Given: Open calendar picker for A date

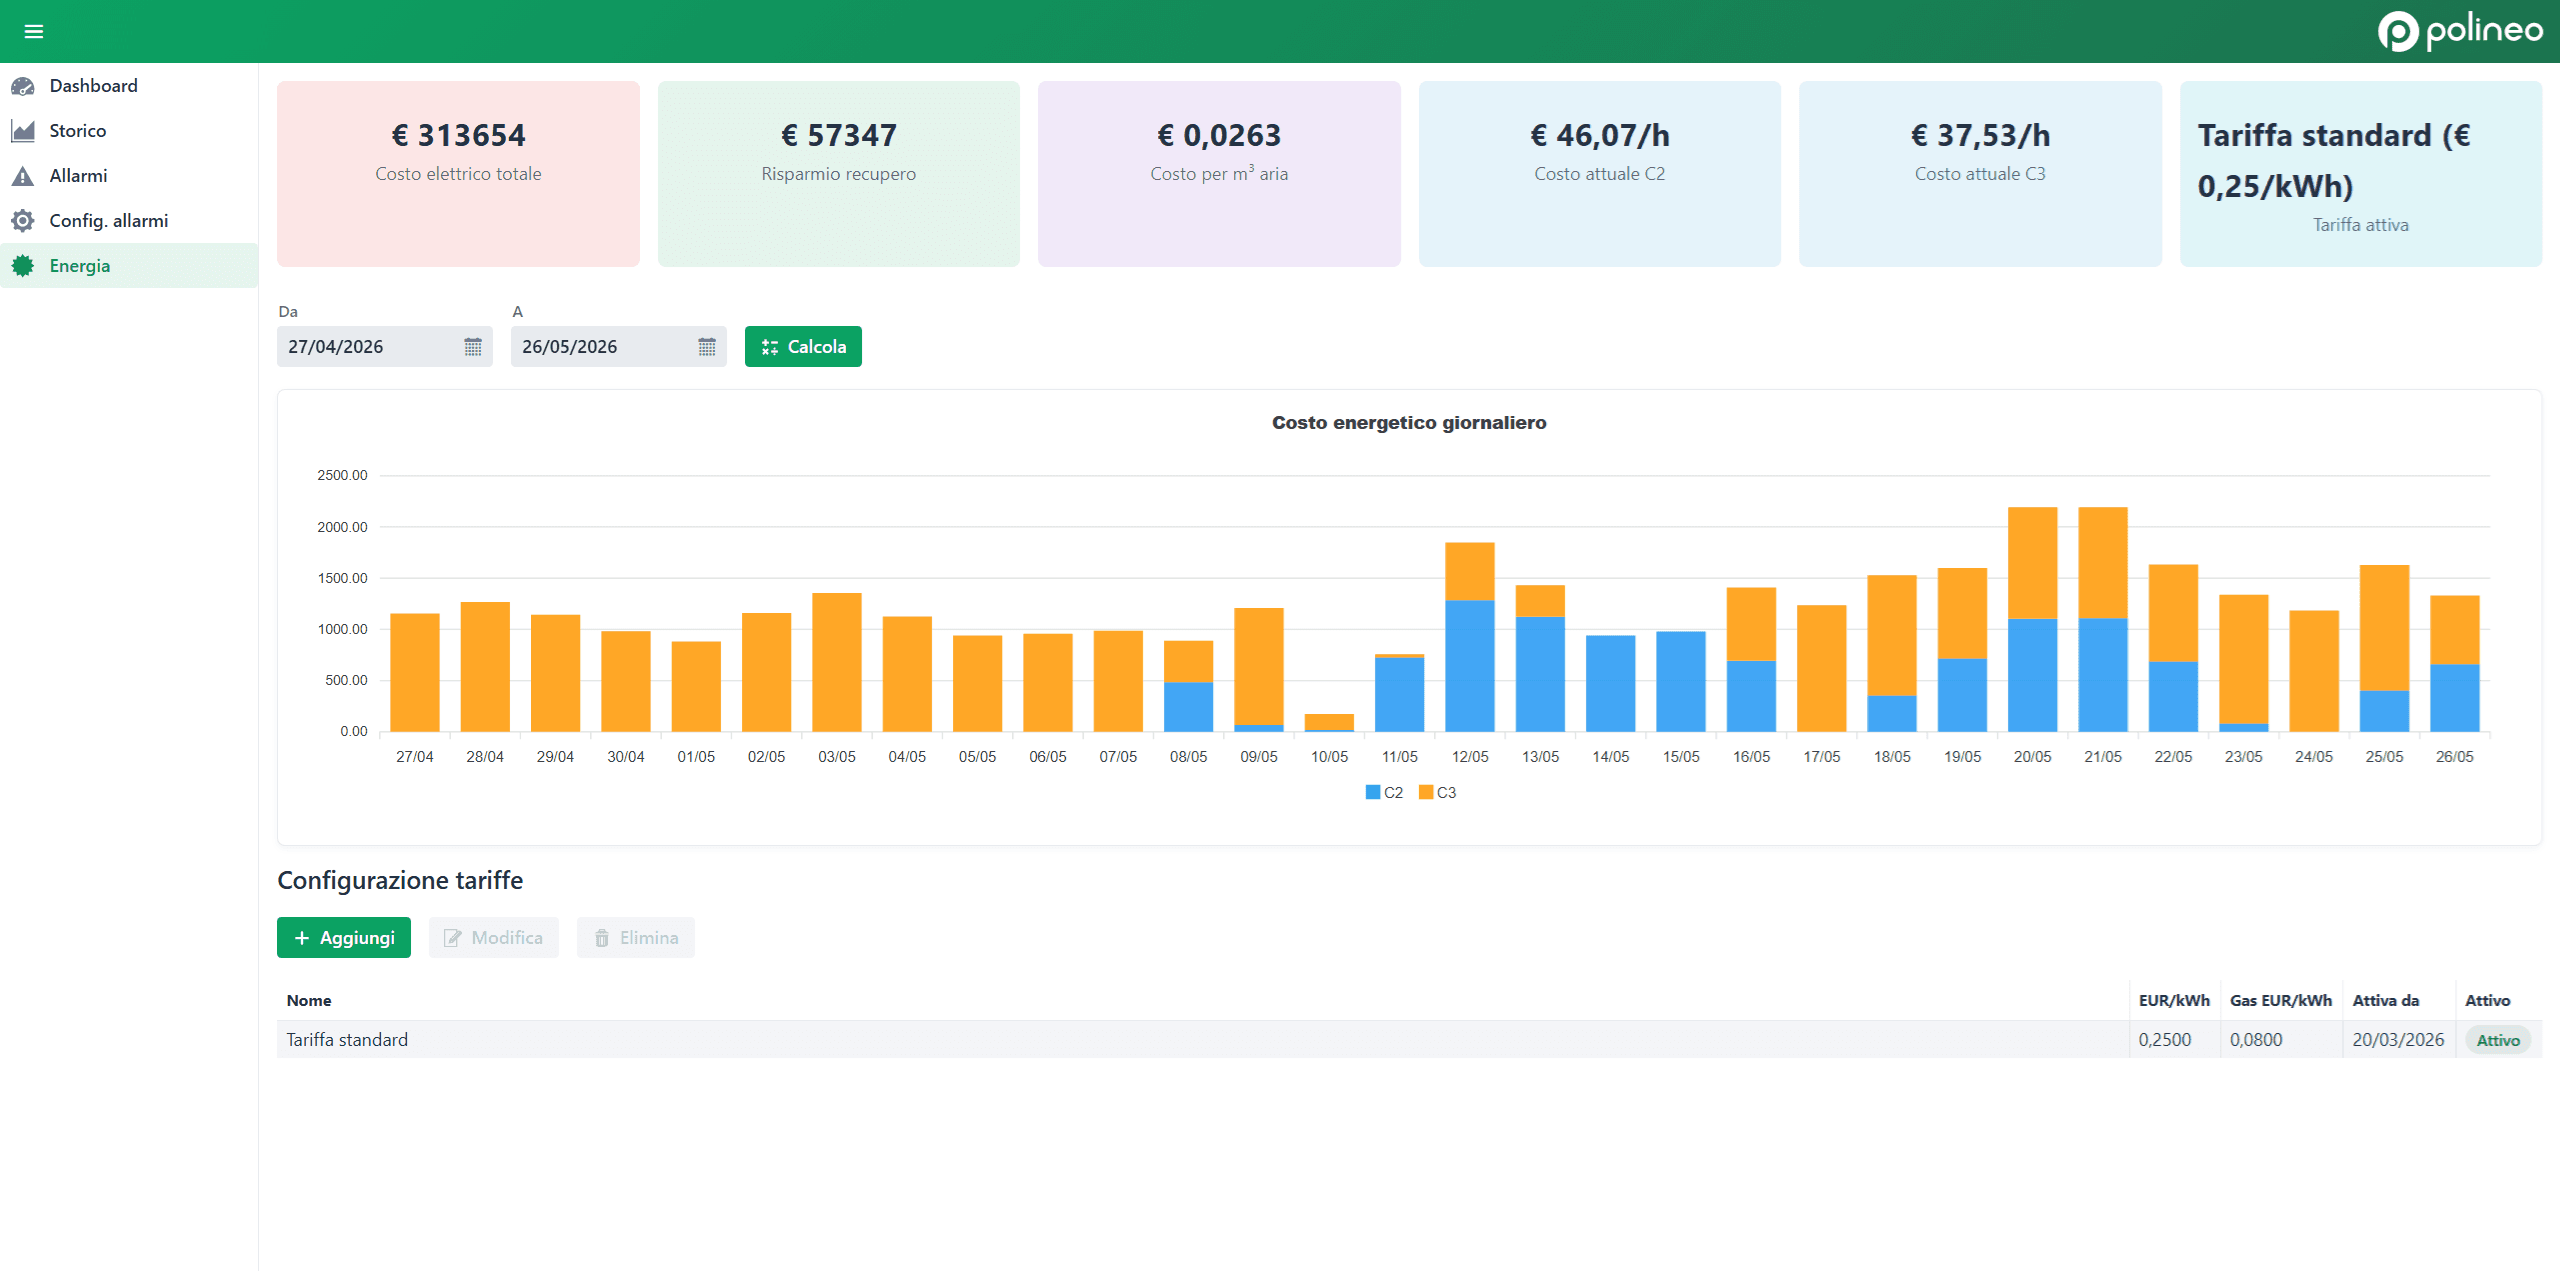Looking at the screenshot, I should click(707, 347).
